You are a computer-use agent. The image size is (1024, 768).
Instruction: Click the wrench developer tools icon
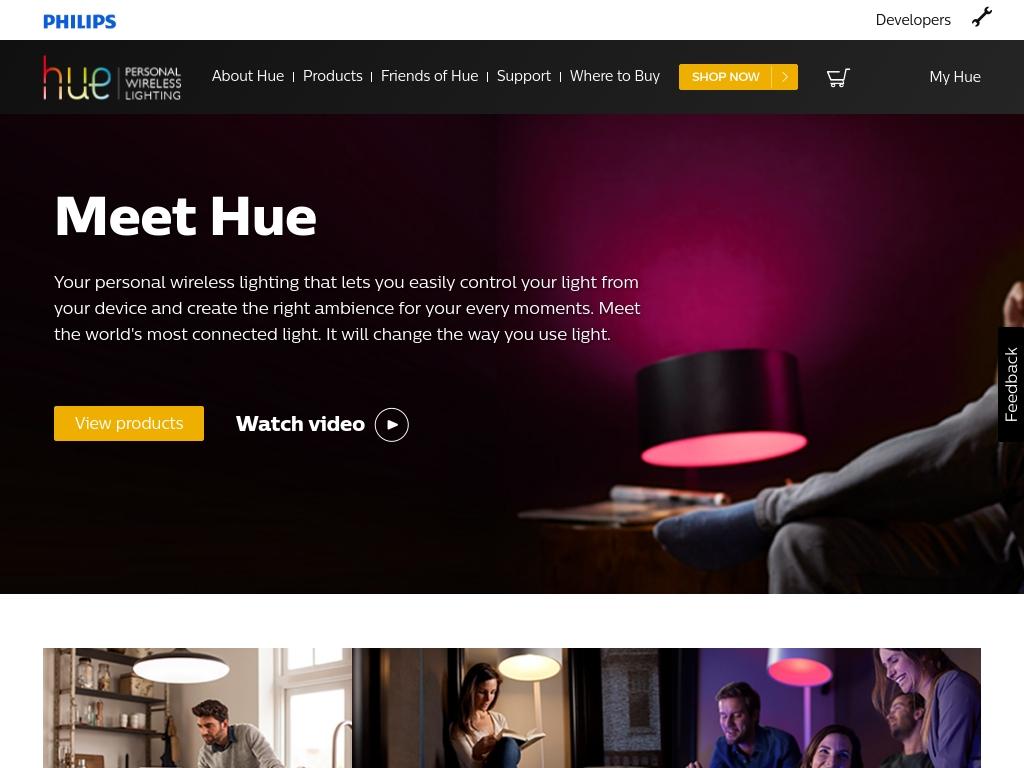tap(982, 17)
